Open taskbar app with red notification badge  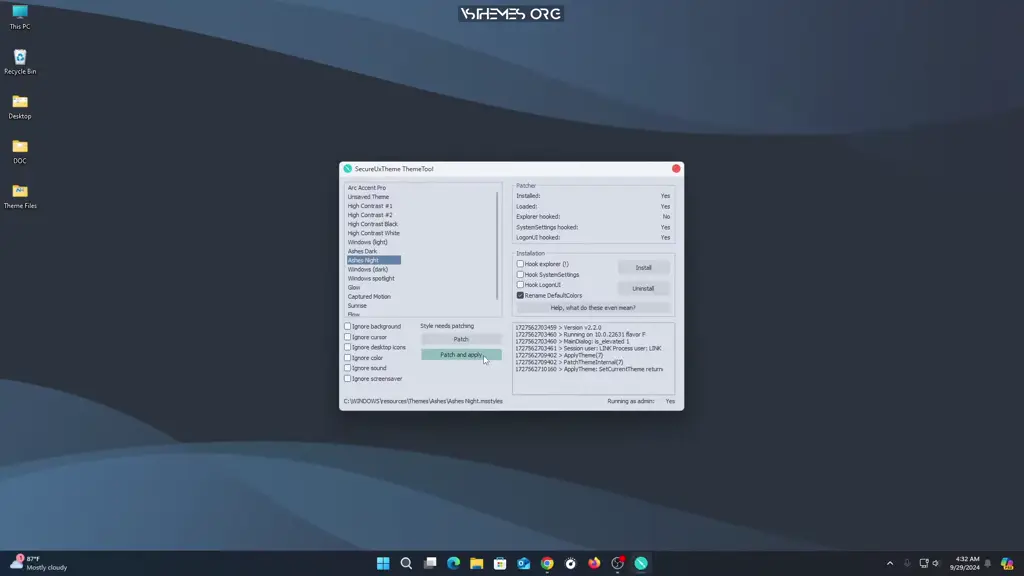coord(617,563)
